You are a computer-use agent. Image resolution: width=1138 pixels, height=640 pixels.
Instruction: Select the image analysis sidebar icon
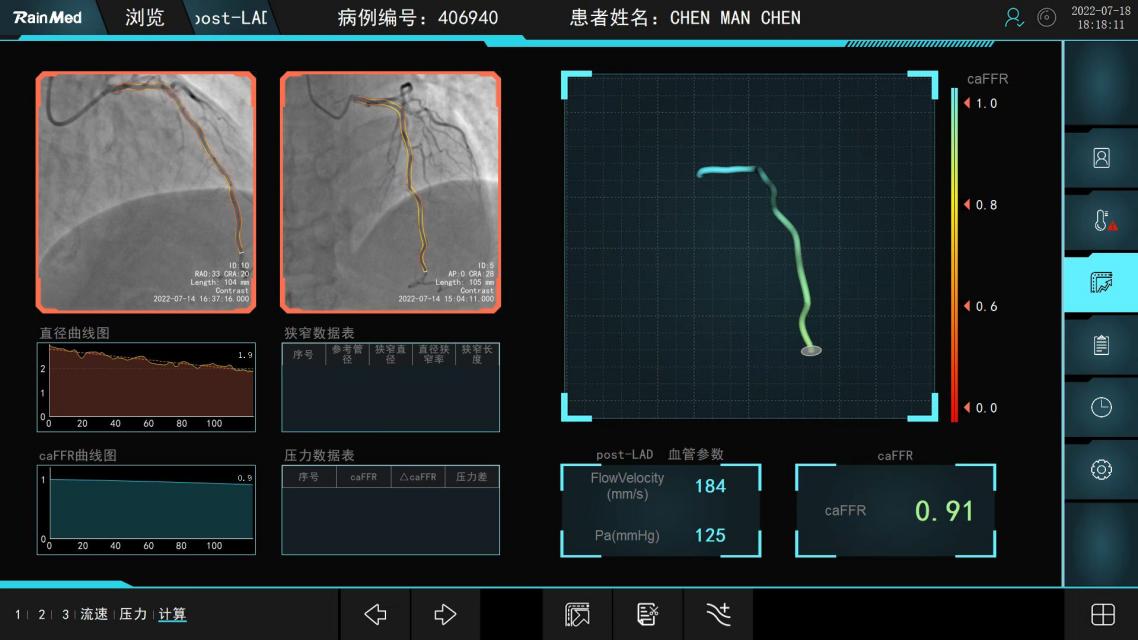(1101, 283)
